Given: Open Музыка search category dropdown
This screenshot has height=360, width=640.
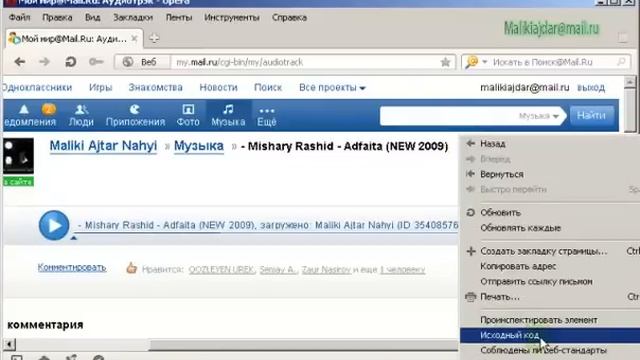Looking at the screenshot, I should click(x=539, y=116).
